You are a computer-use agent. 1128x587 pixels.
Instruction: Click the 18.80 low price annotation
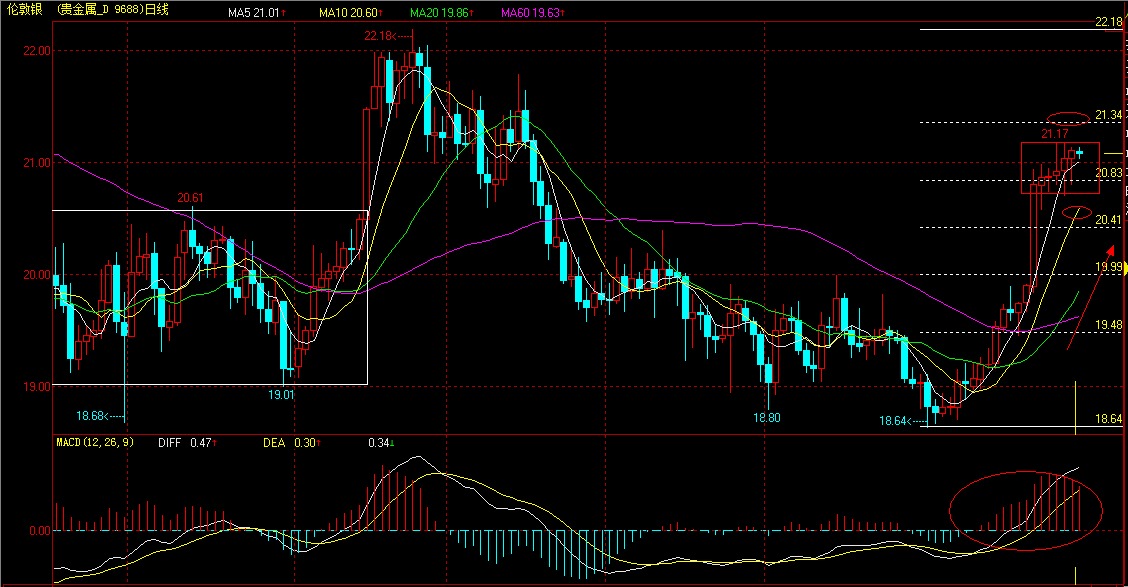click(x=766, y=418)
